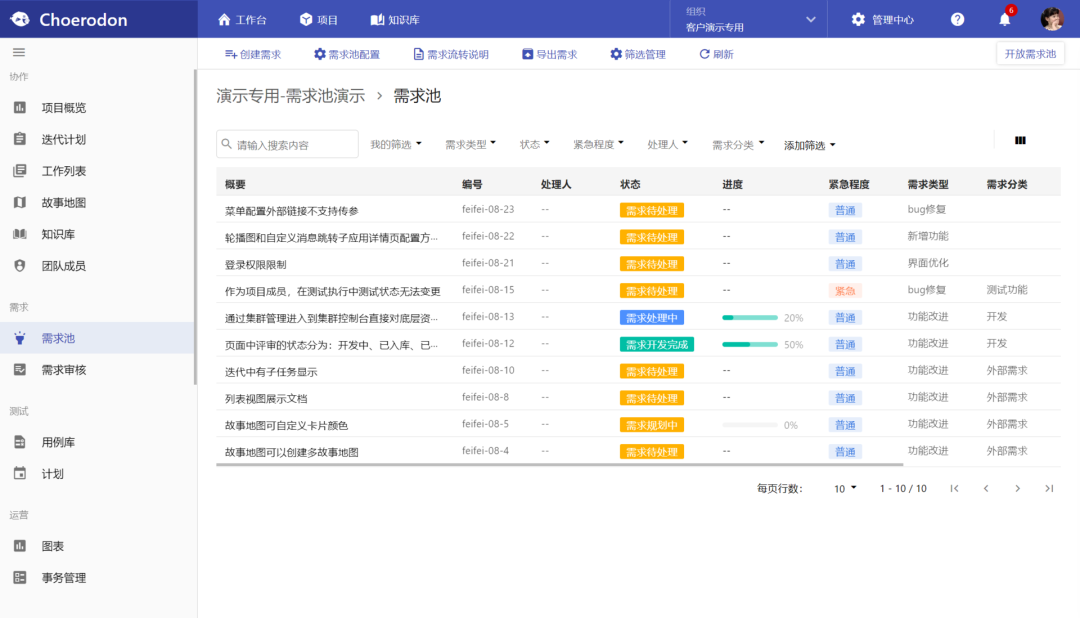Viewport: 1080px width, 618px height.
Task: Click the hamburger menu icon to collapse sidebar
Action: 19,52
